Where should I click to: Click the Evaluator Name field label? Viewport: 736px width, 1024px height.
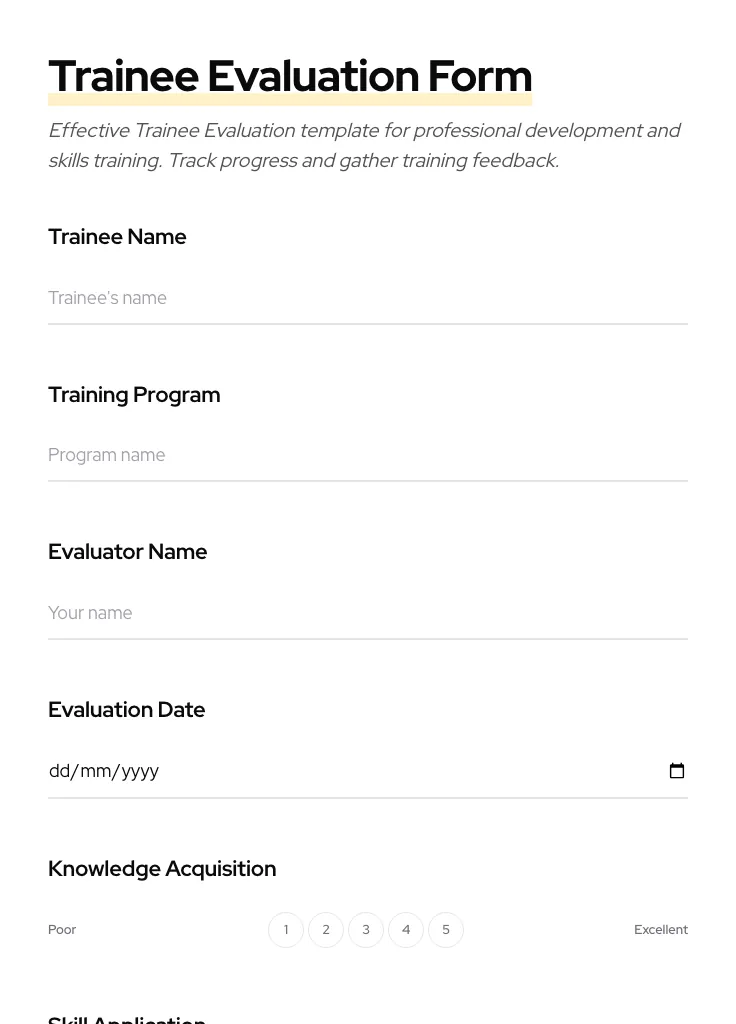(127, 552)
